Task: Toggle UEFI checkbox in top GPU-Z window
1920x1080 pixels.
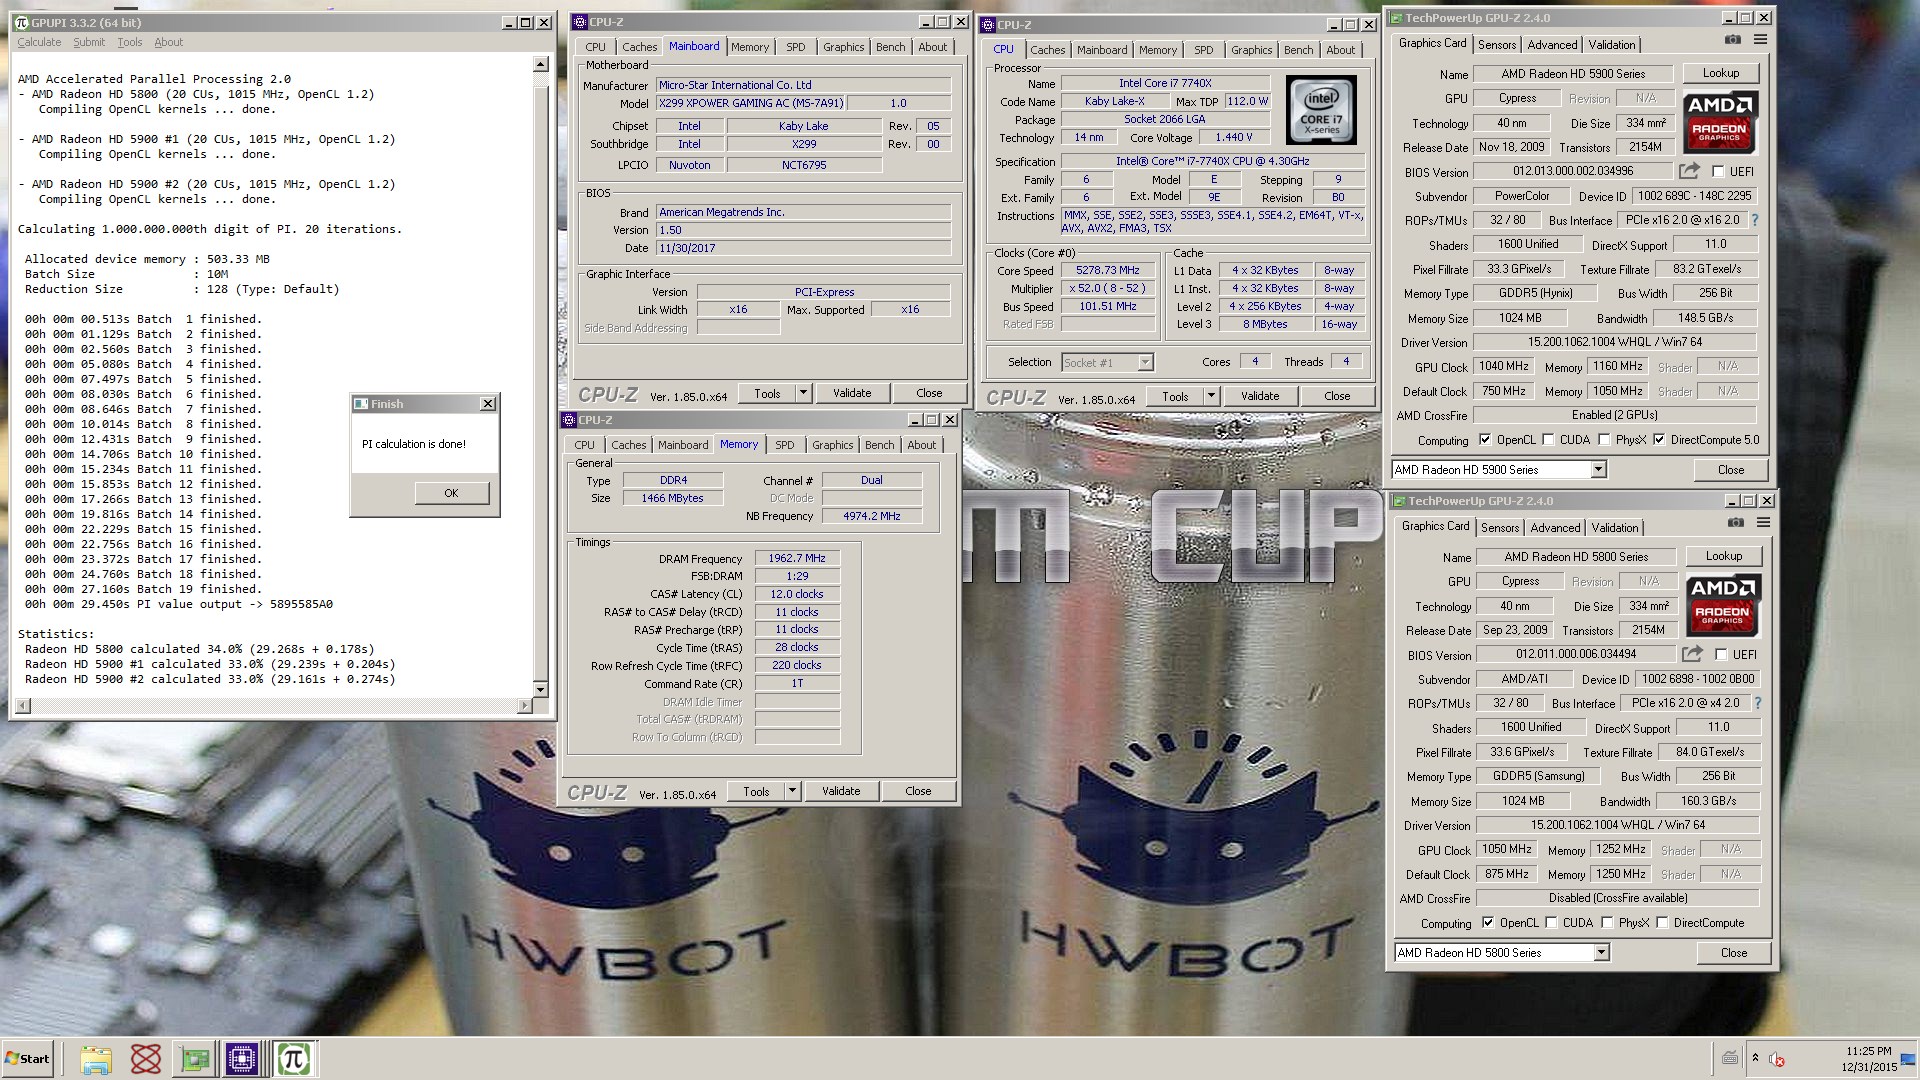Action: tap(1718, 172)
